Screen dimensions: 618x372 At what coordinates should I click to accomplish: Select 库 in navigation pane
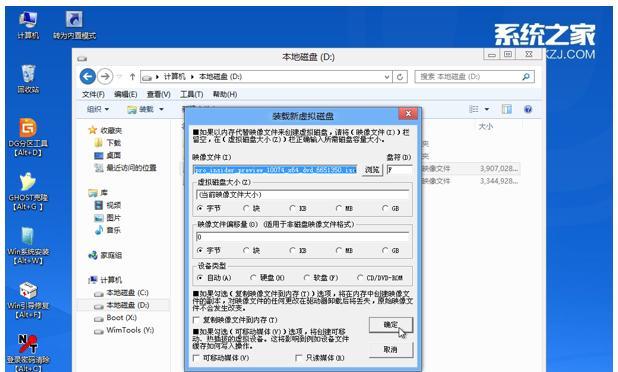pos(99,193)
